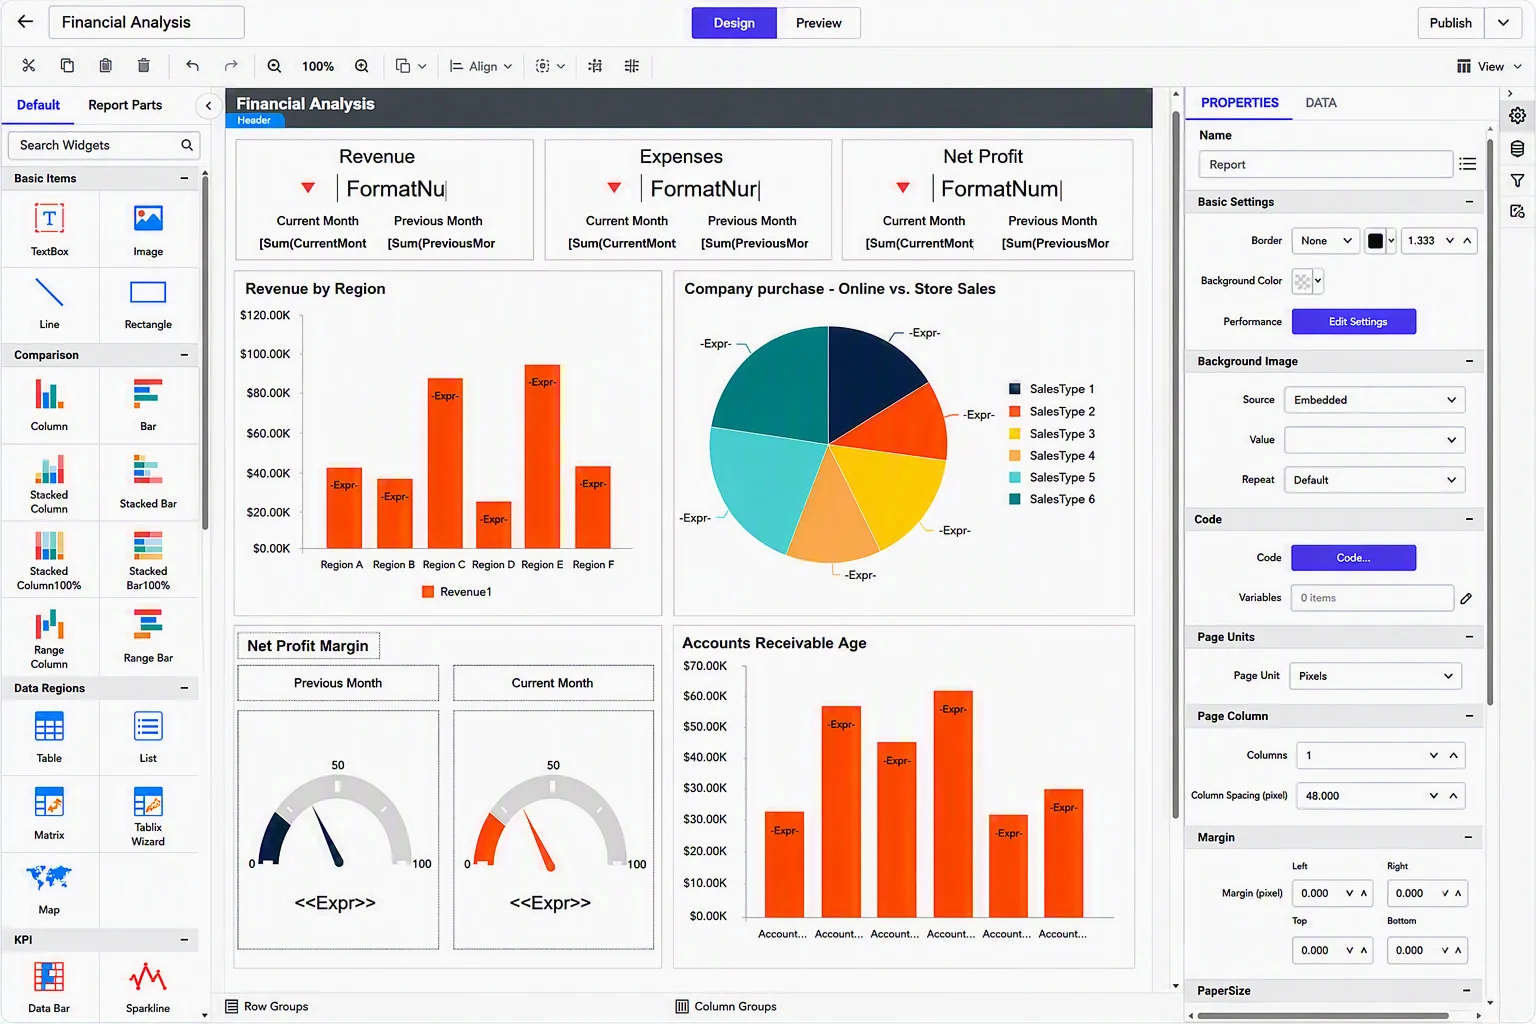Open the Publish dropdown arrow

(1503, 22)
